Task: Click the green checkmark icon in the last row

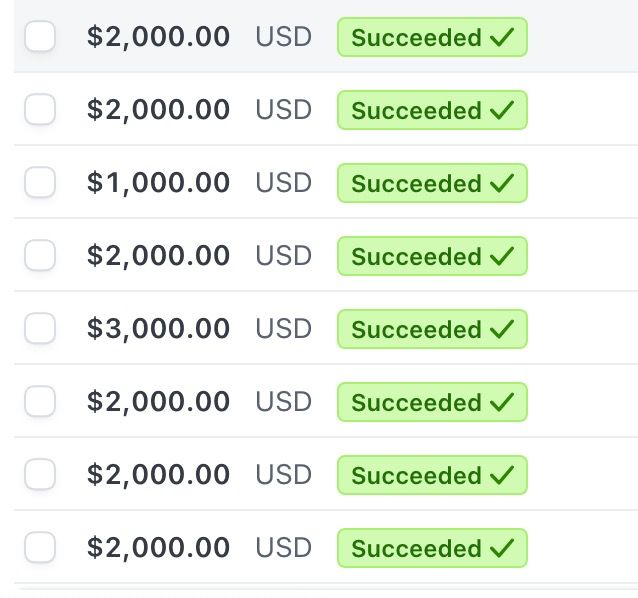Action: click(502, 548)
